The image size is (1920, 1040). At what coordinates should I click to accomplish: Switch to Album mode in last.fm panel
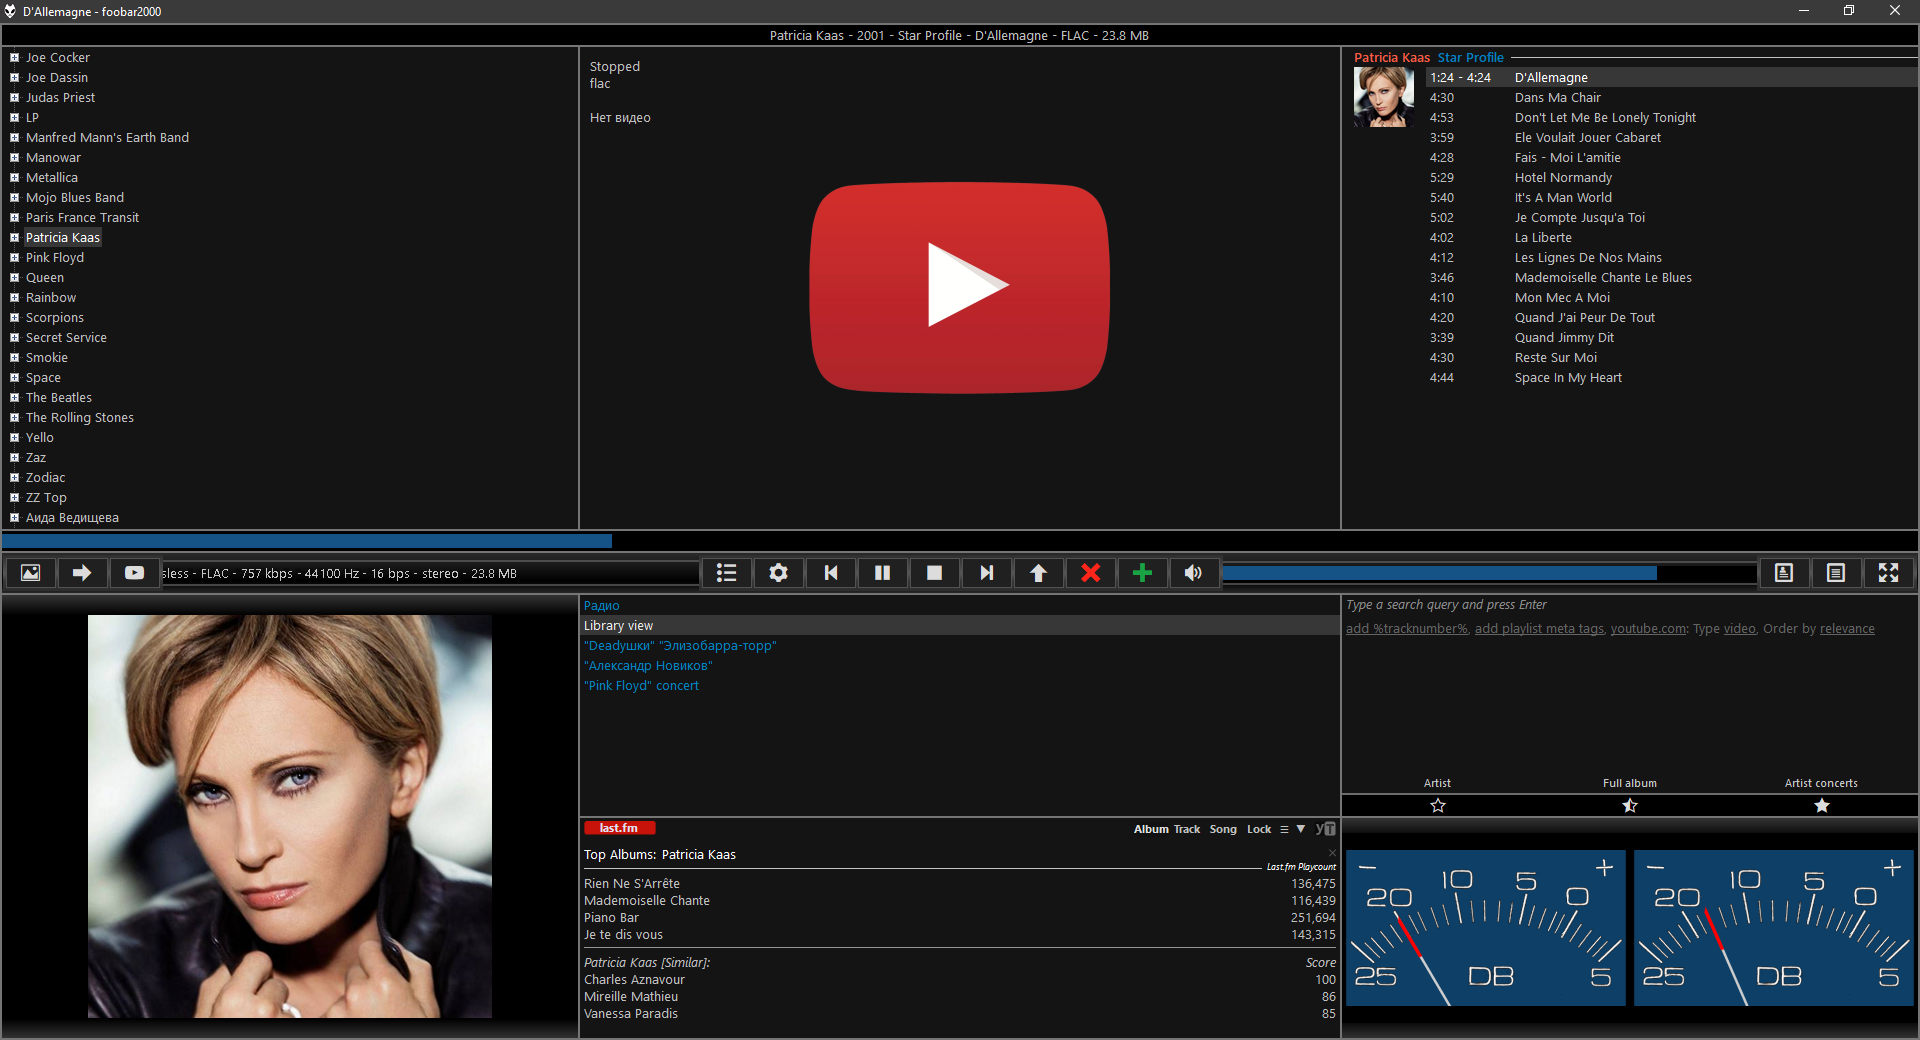pos(1150,829)
